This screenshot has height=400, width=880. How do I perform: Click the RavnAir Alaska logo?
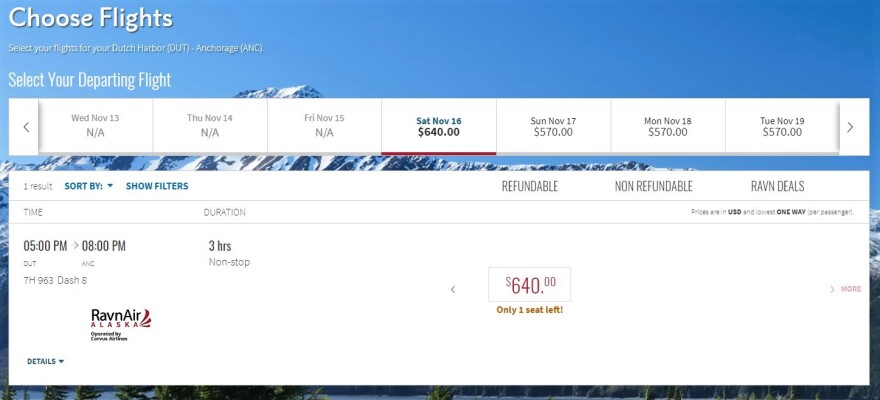[x=120, y=322]
